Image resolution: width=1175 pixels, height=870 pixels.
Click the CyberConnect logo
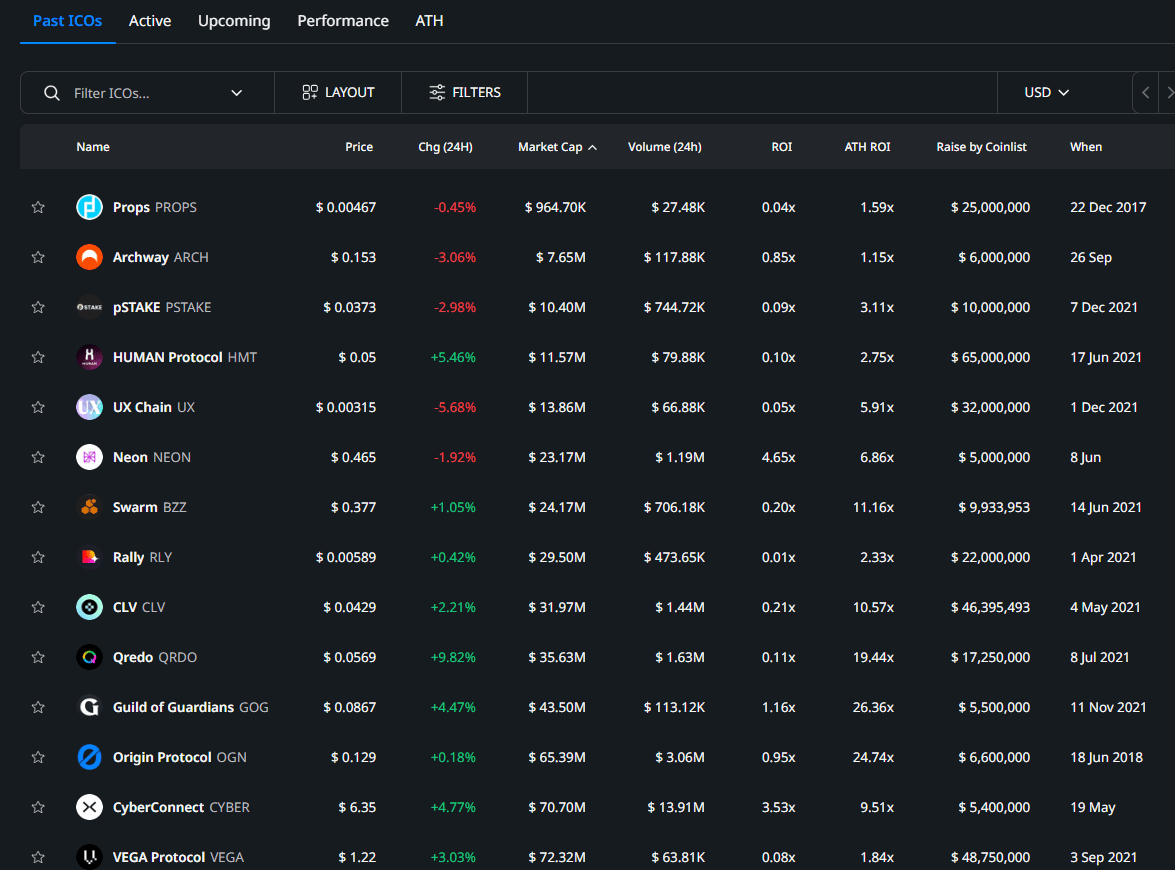[89, 807]
